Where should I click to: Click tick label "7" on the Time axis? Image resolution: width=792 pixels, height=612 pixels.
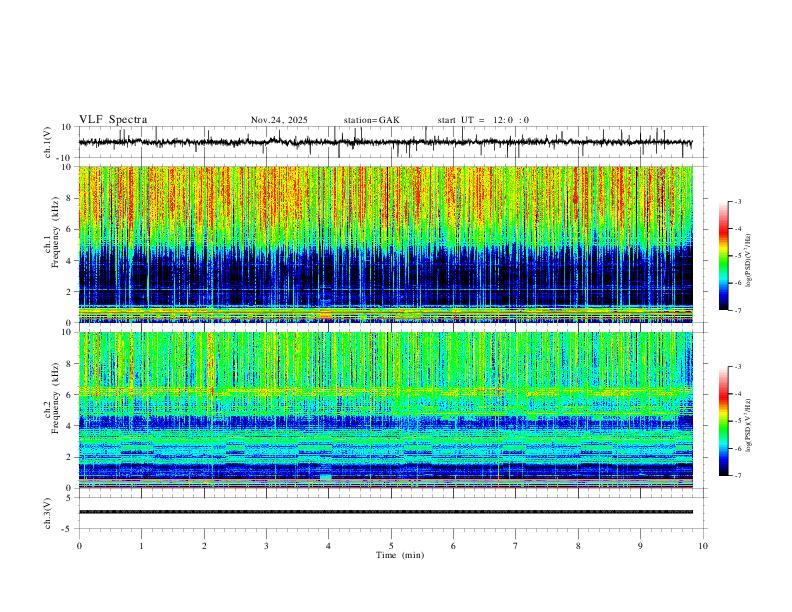coord(516,546)
